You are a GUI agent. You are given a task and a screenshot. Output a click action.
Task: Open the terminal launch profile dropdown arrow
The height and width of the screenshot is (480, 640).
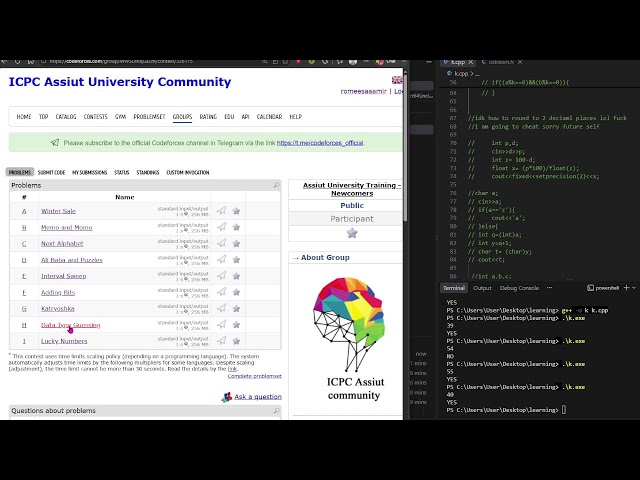(x=634, y=288)
